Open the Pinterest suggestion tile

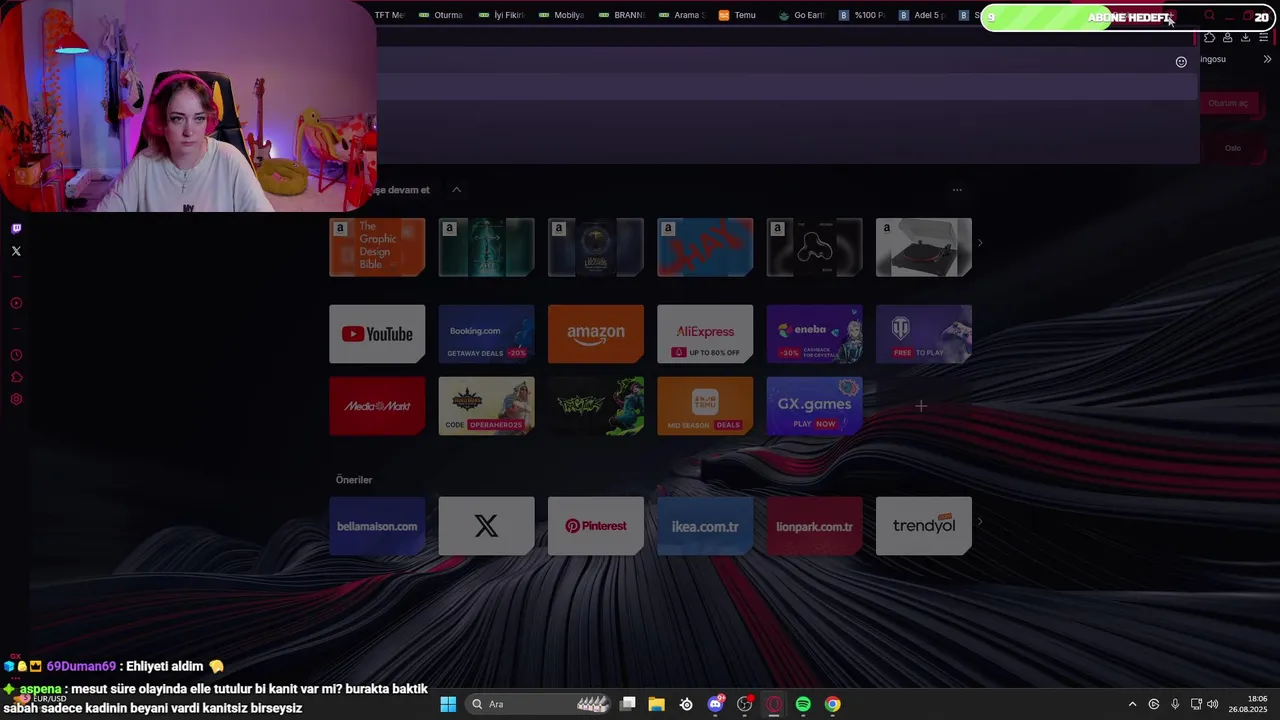coord(596,526)
